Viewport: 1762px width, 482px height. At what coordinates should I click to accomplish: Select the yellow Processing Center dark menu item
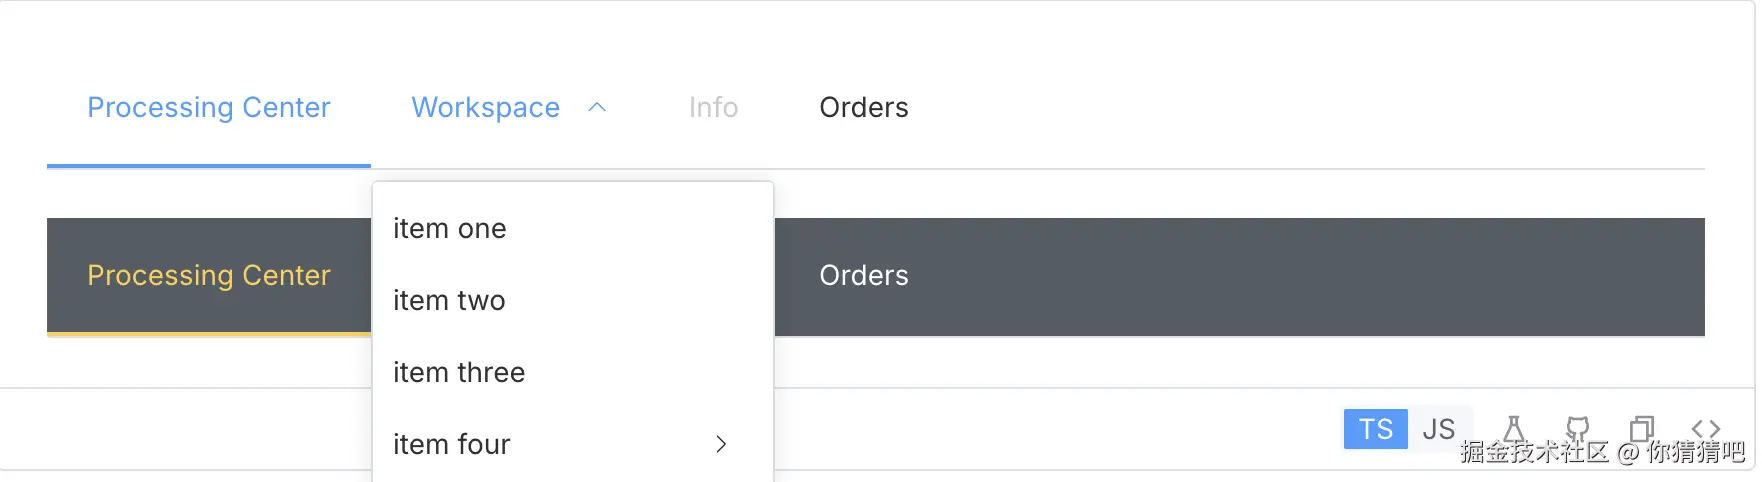(209, 275)
